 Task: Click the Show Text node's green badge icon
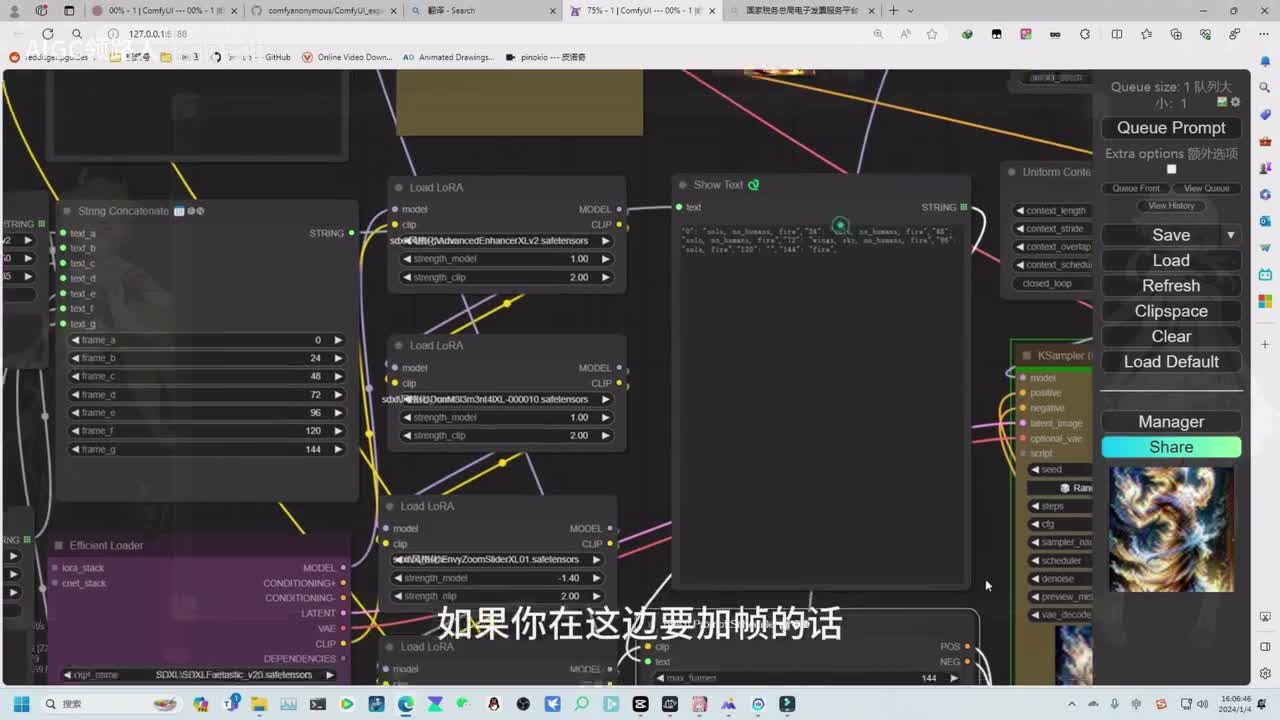(x=754, y=185)
